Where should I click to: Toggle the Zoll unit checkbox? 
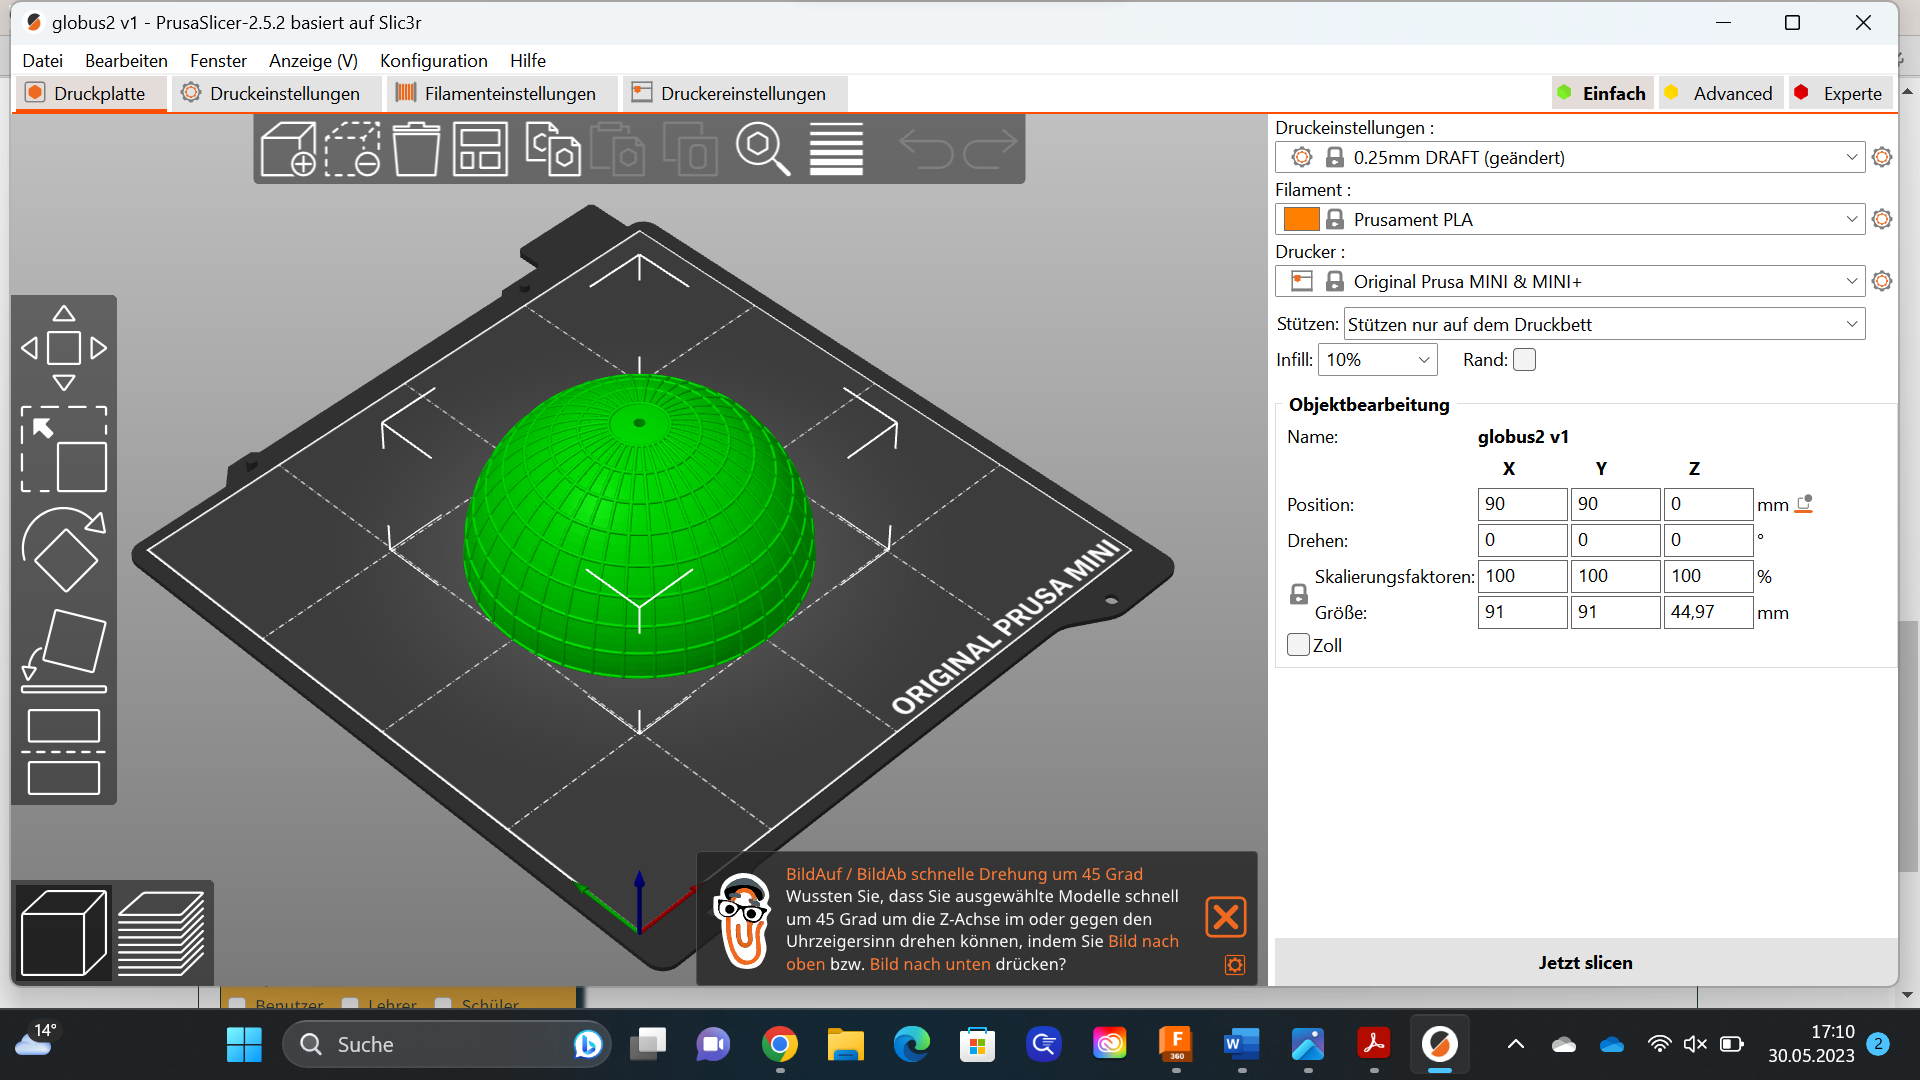pos(1297,645)
